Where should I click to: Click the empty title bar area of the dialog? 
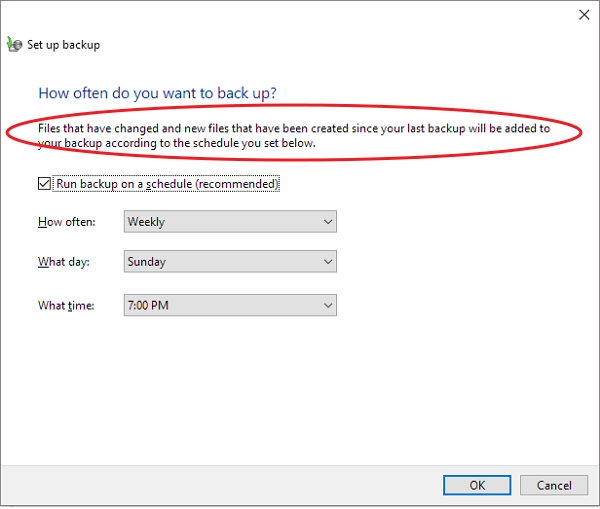[300, 14]
